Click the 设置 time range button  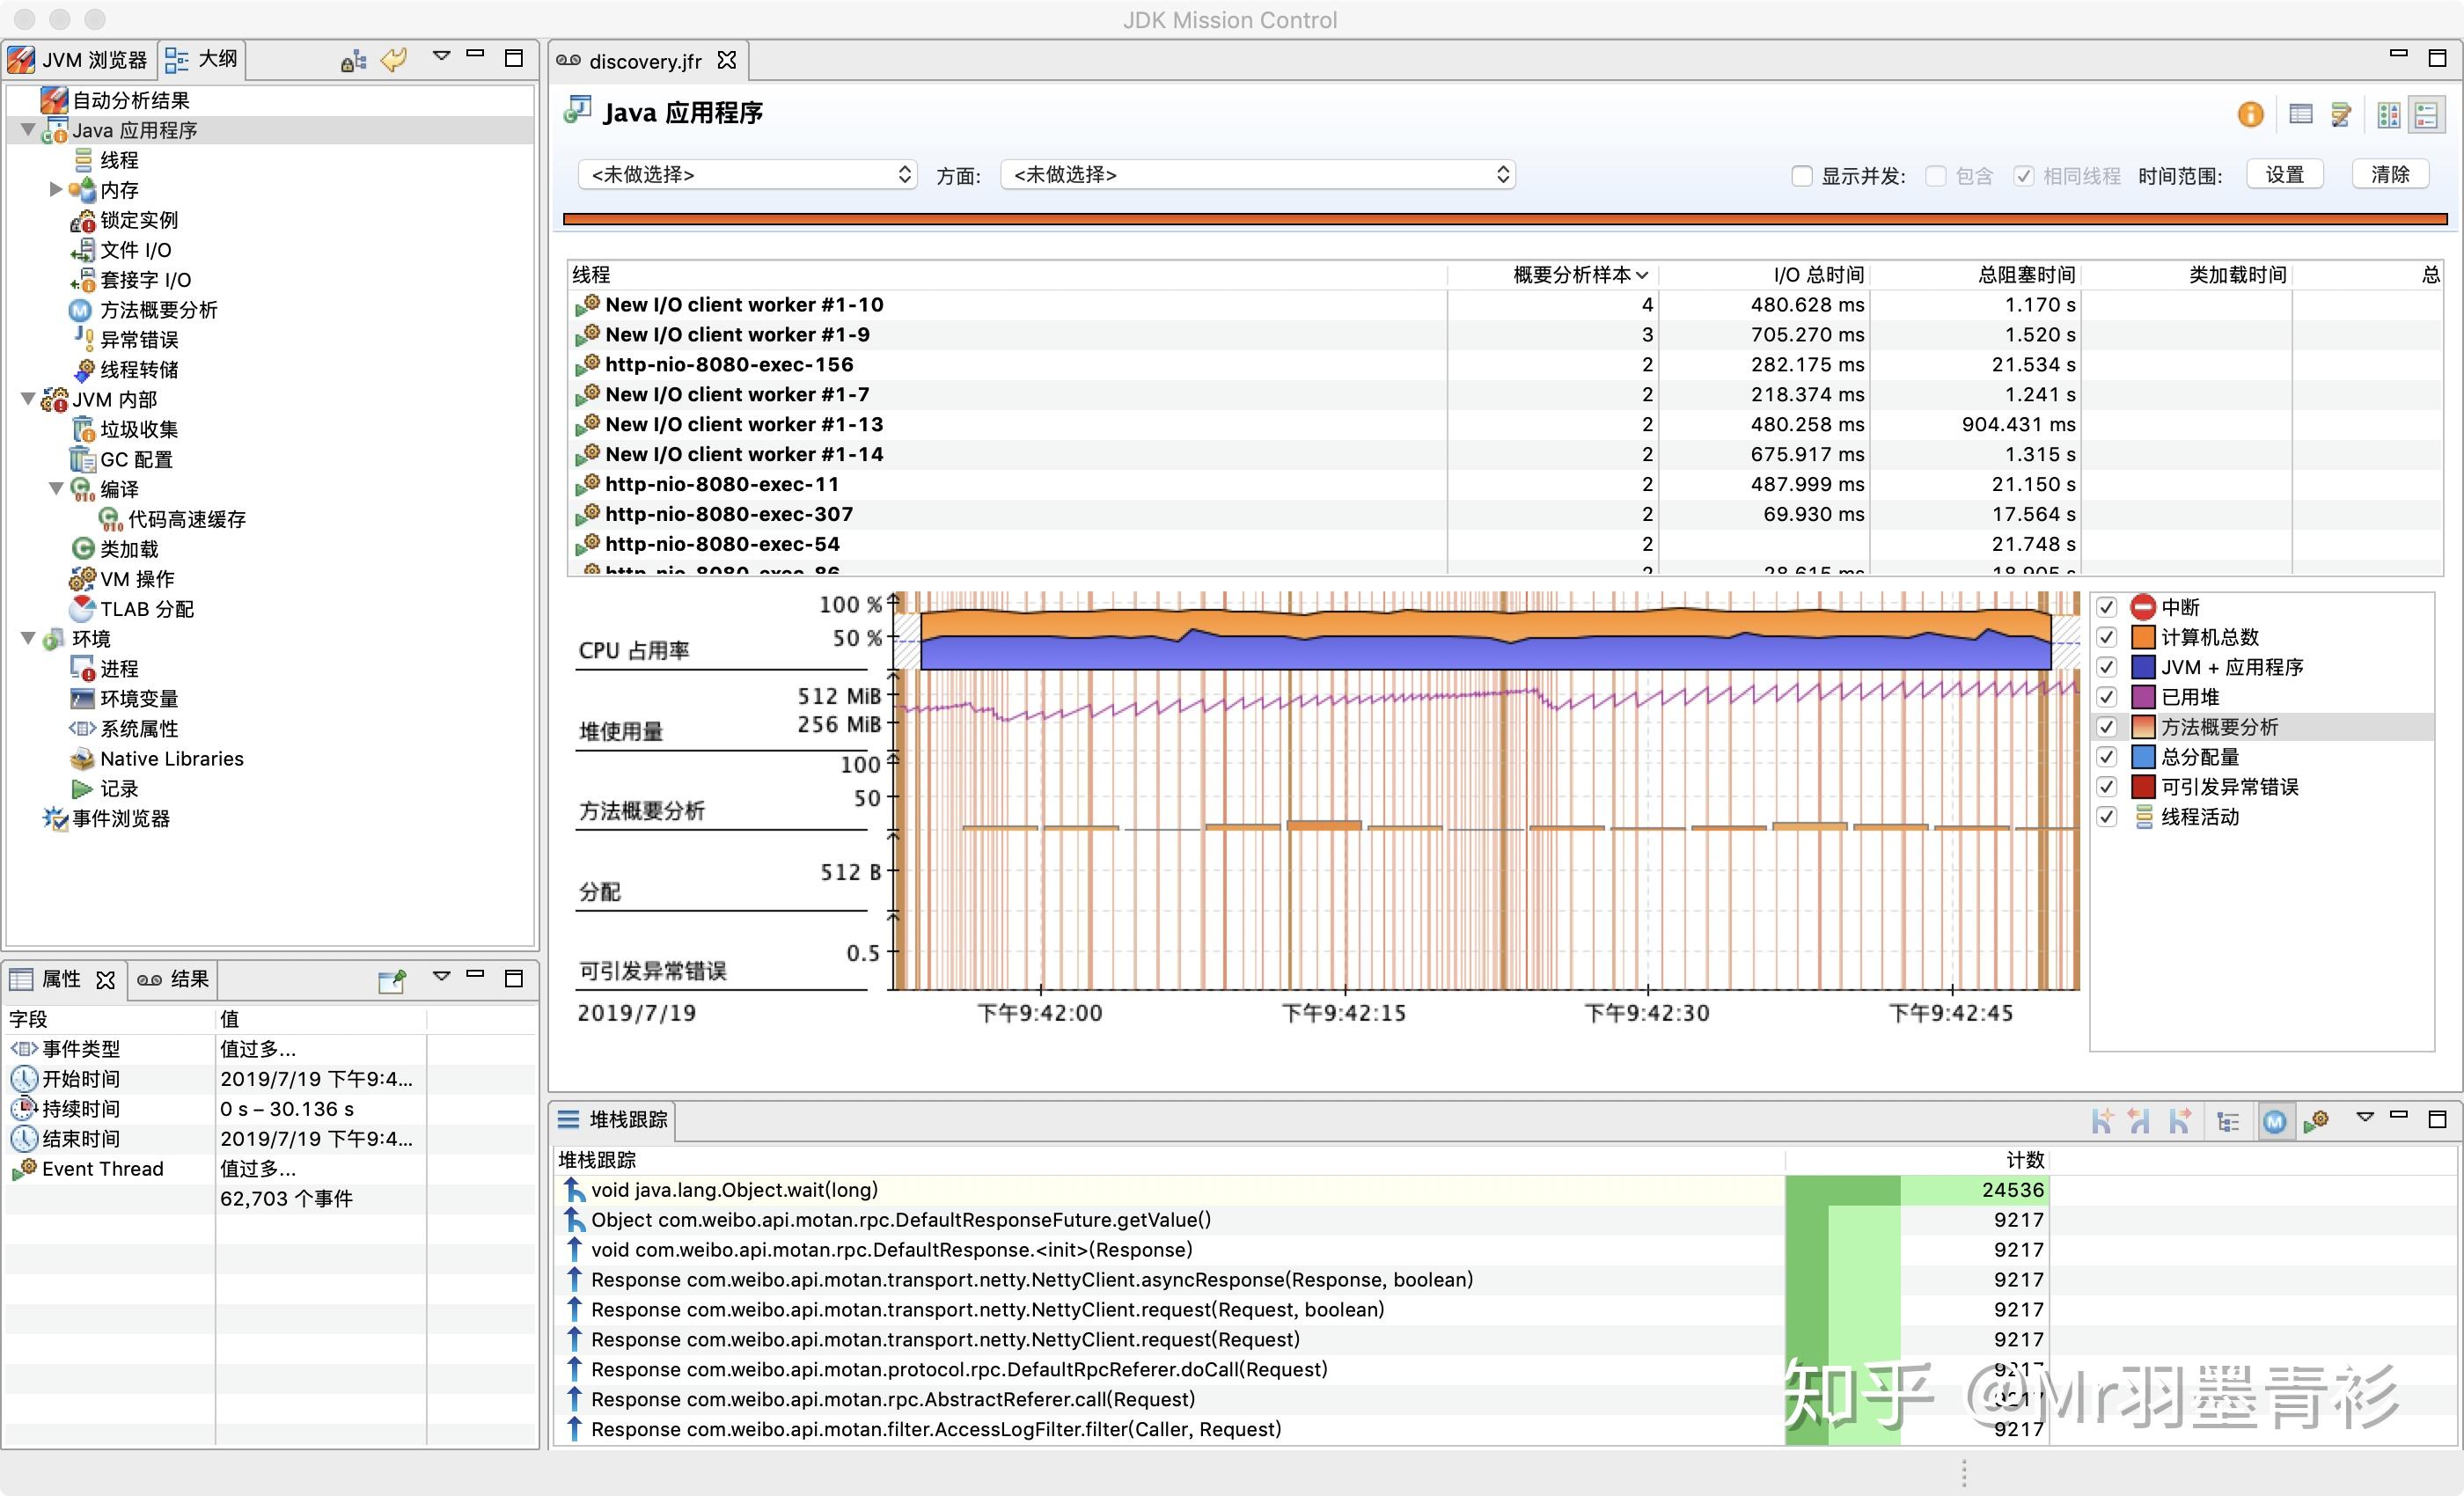pos(2285,175)
